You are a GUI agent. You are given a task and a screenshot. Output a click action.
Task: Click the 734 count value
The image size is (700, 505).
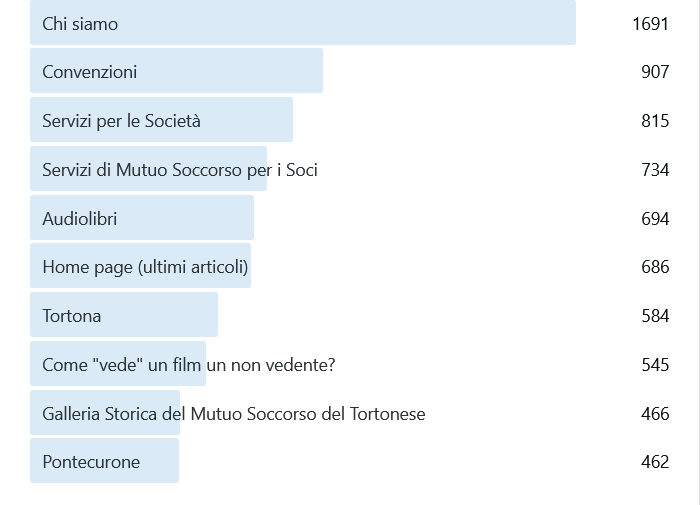click(655, 170)
